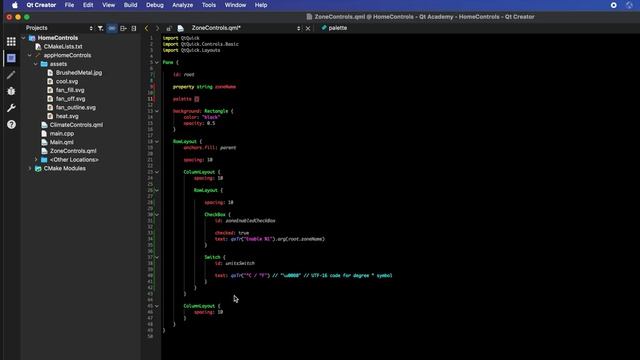Select fan_outline.svg in assets
The image size is (640, 360).
point(76,107)
